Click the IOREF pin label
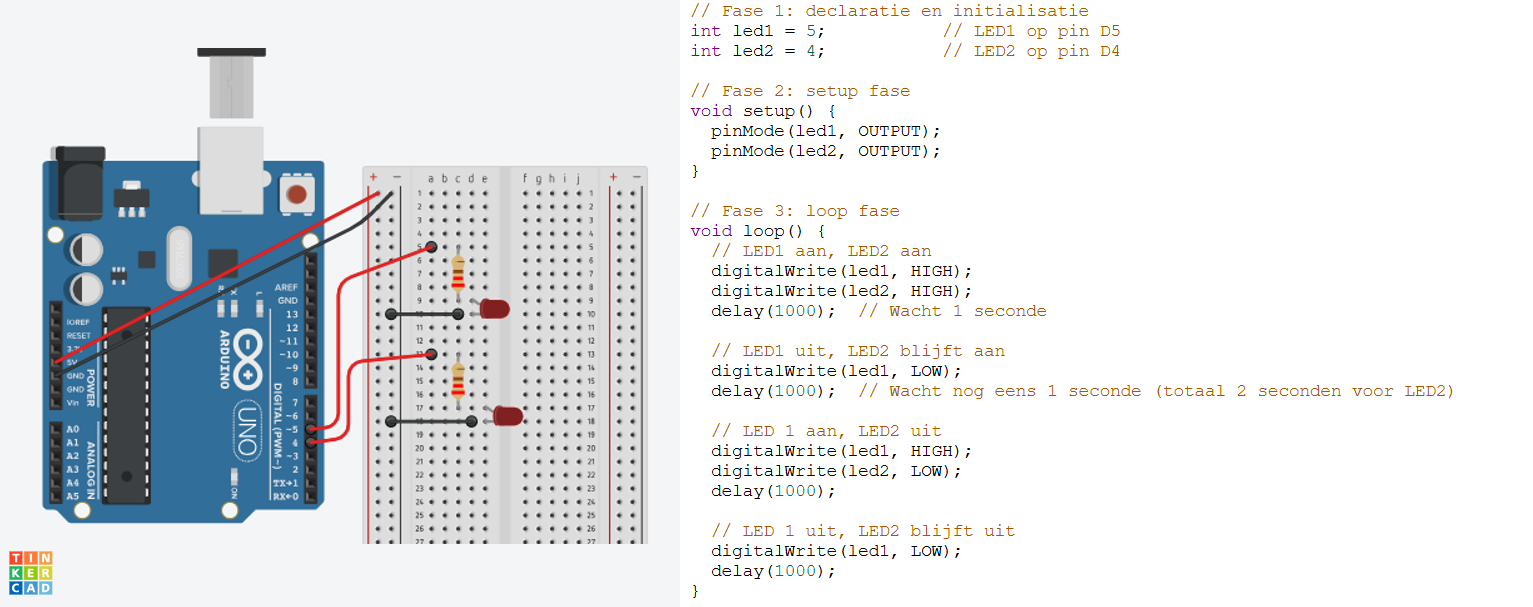The height and width of the screenshot is (607, 1533). pyautogui.click(x=77, y=322)
